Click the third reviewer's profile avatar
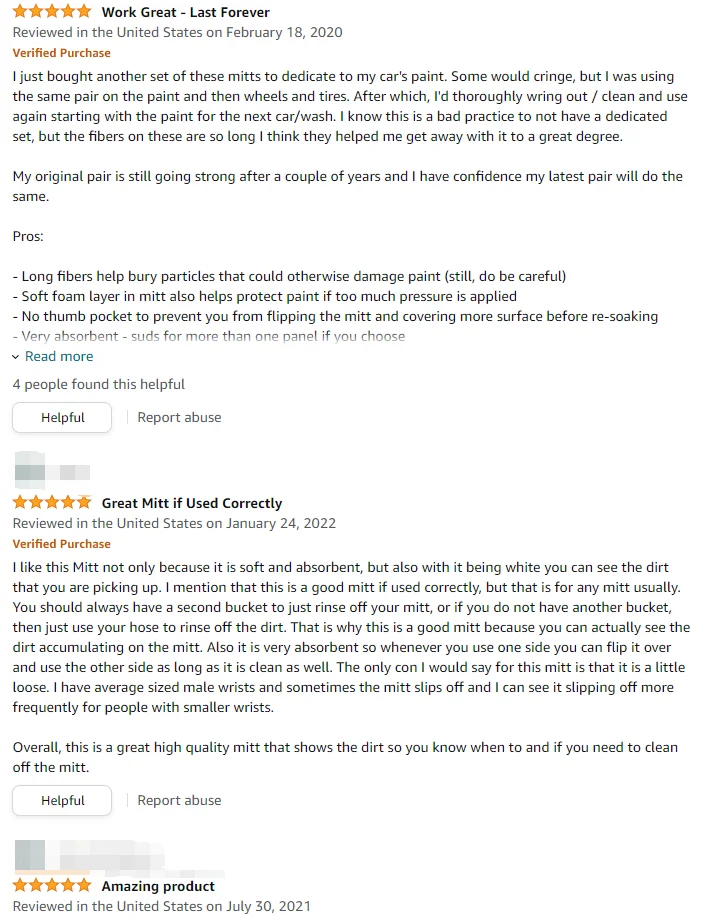The width and height of the screenshot is (712, 921). point(29,855)
